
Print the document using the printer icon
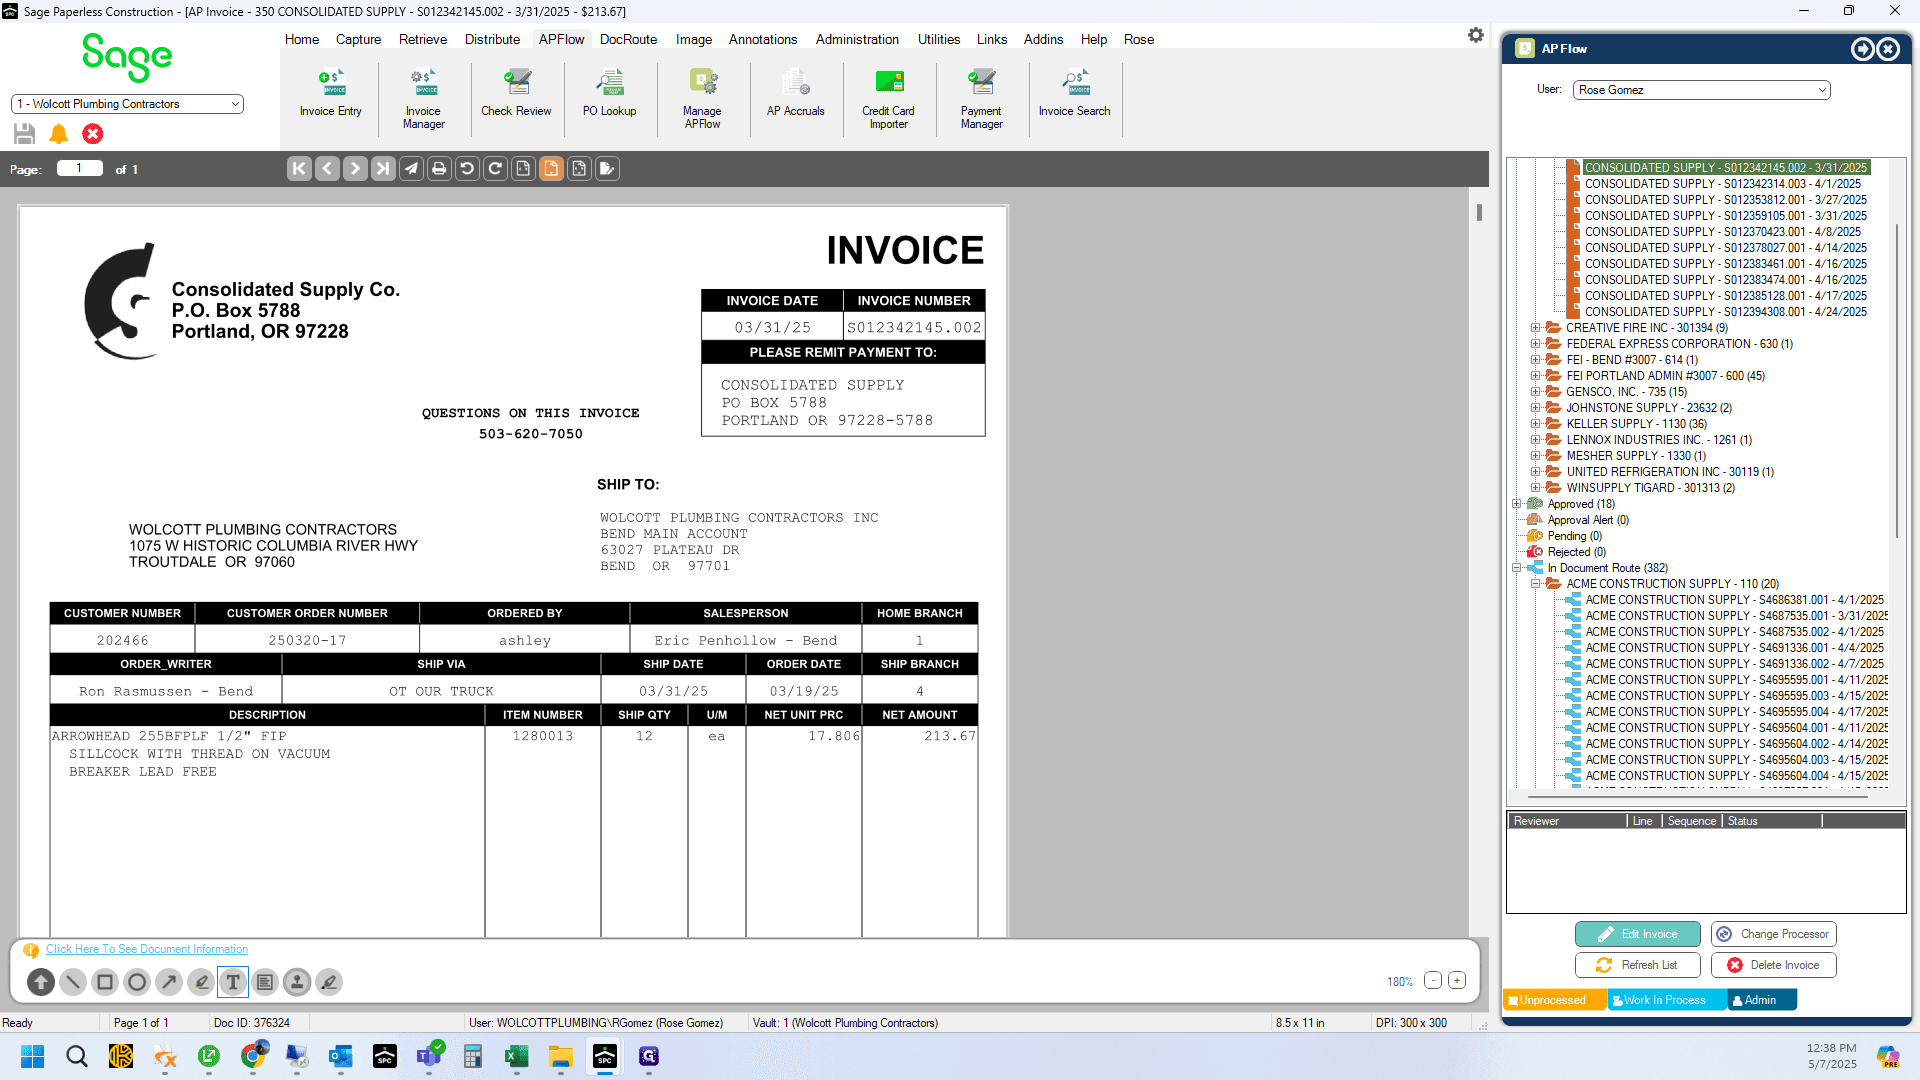[439, 169]
